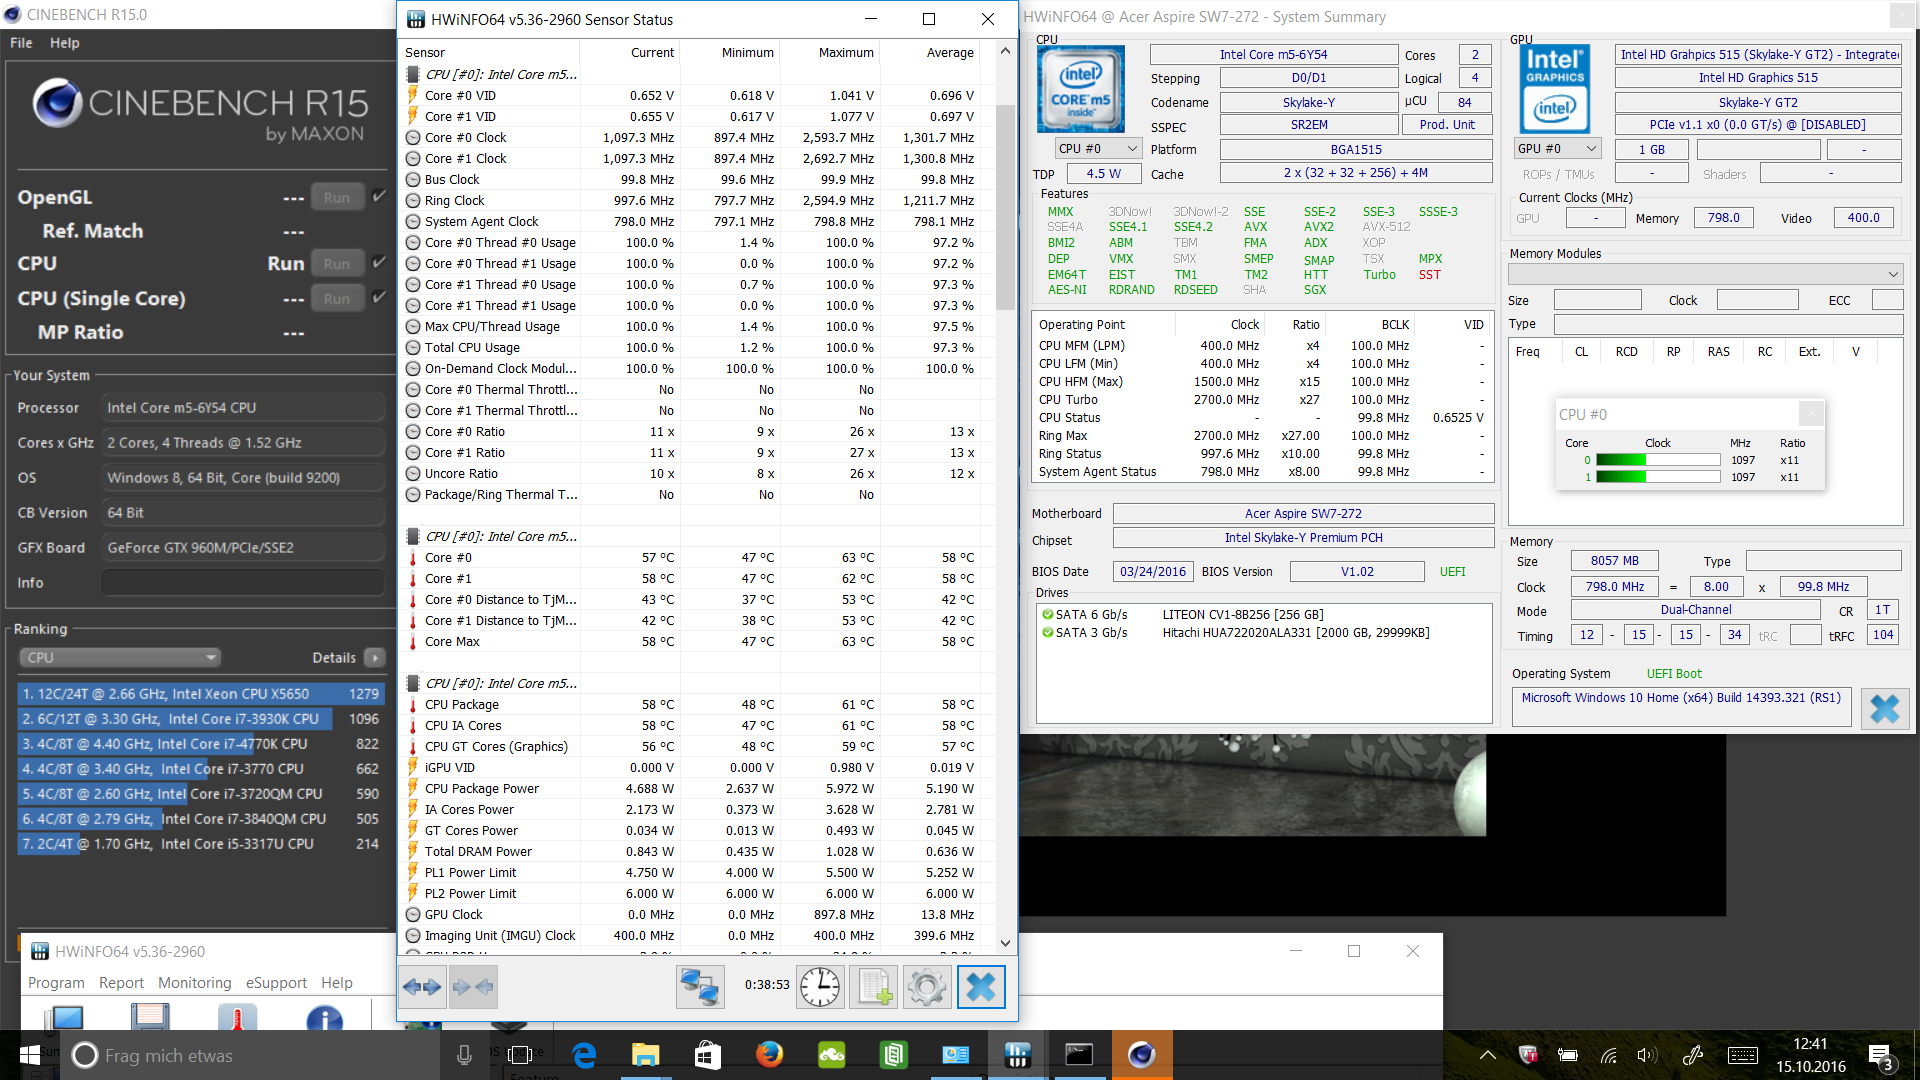The width and height of the screenshot is (1920, 1080).
Task: Open the CPU #0 selector dropdown
Action: point(1098,148)
